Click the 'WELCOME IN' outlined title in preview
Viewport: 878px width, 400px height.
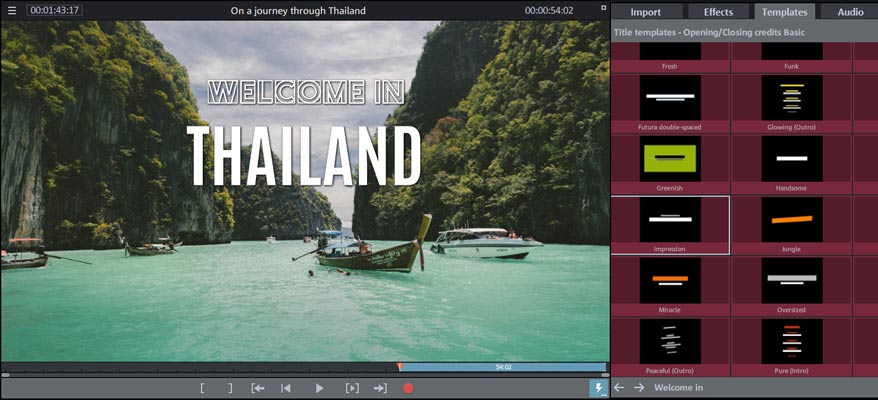point(306,92)
